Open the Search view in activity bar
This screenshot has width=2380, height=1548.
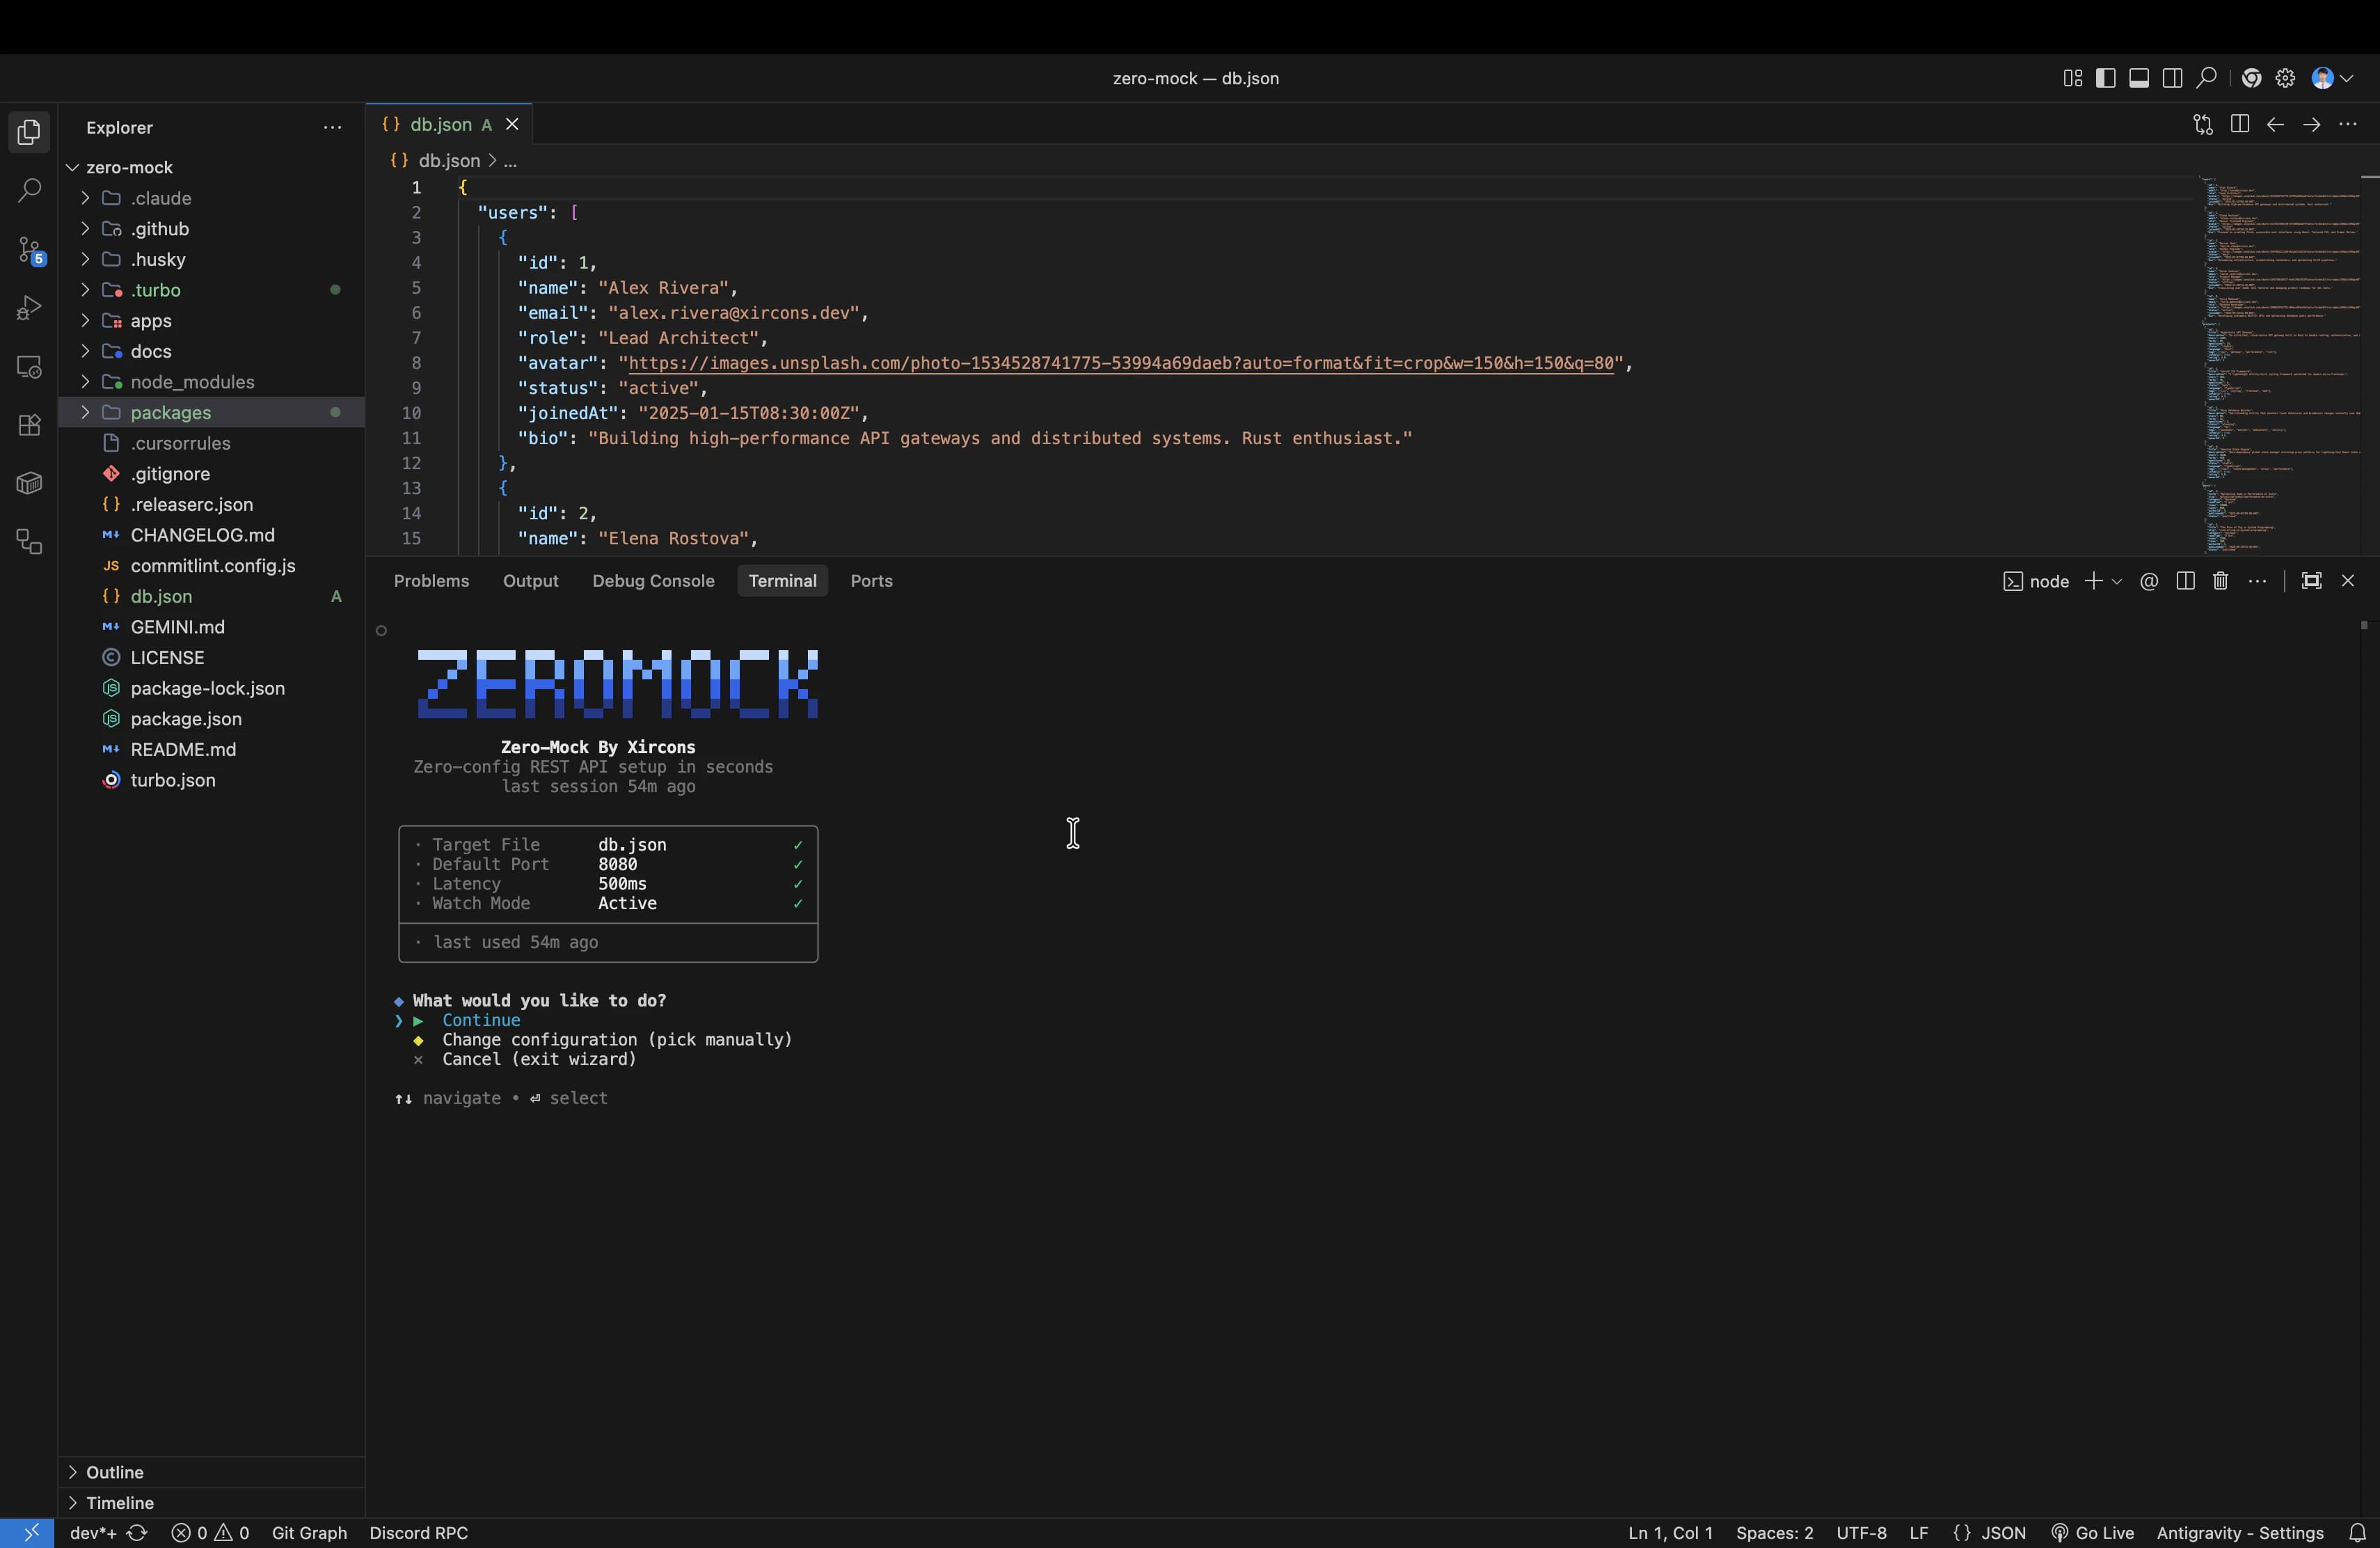(29, 190)
